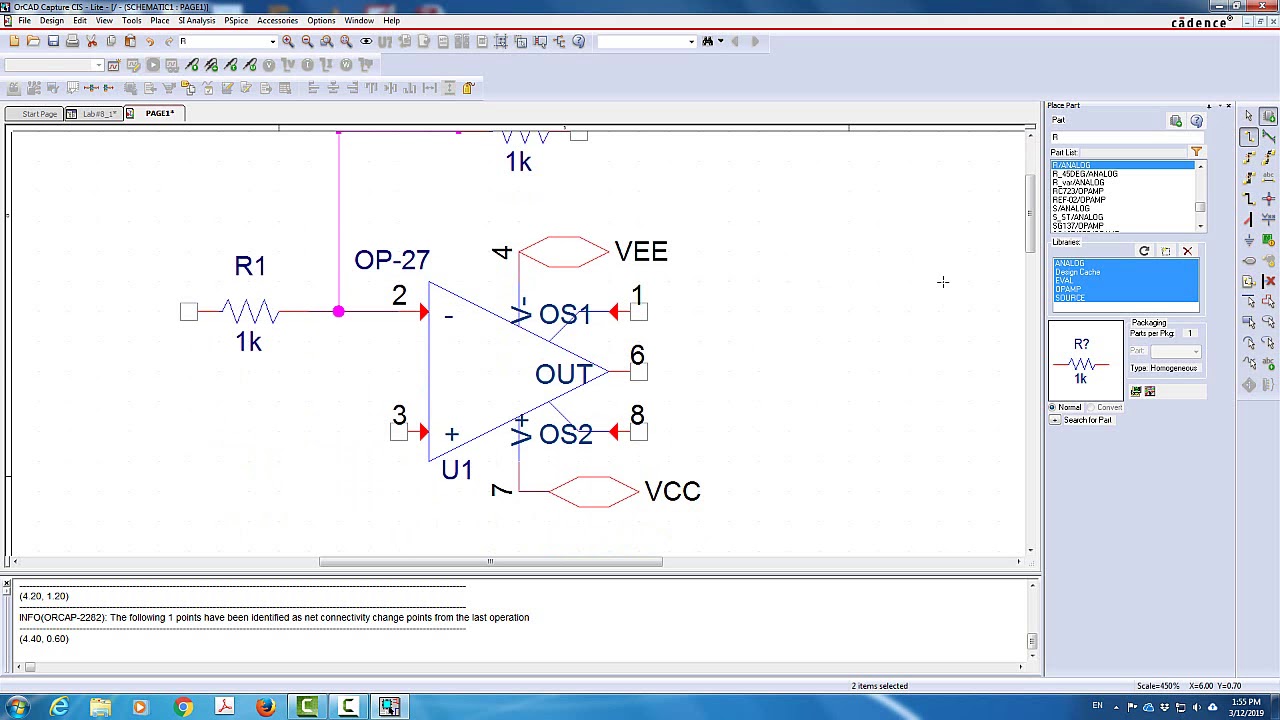Select the Convert radio button
This screenshot has height=720, width=1280.
click(1092, 407)
